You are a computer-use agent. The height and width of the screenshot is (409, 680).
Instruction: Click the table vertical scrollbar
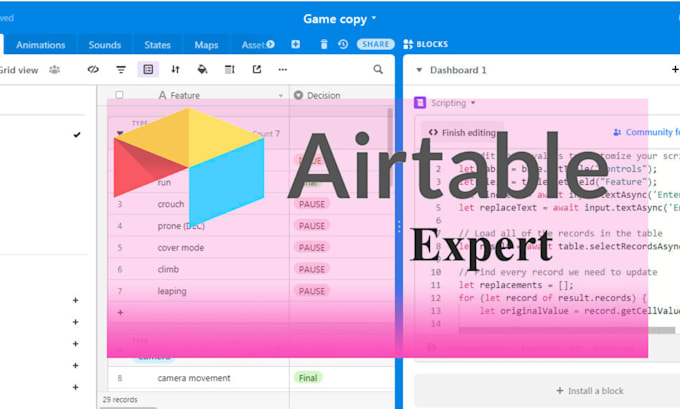coord(390,147)
